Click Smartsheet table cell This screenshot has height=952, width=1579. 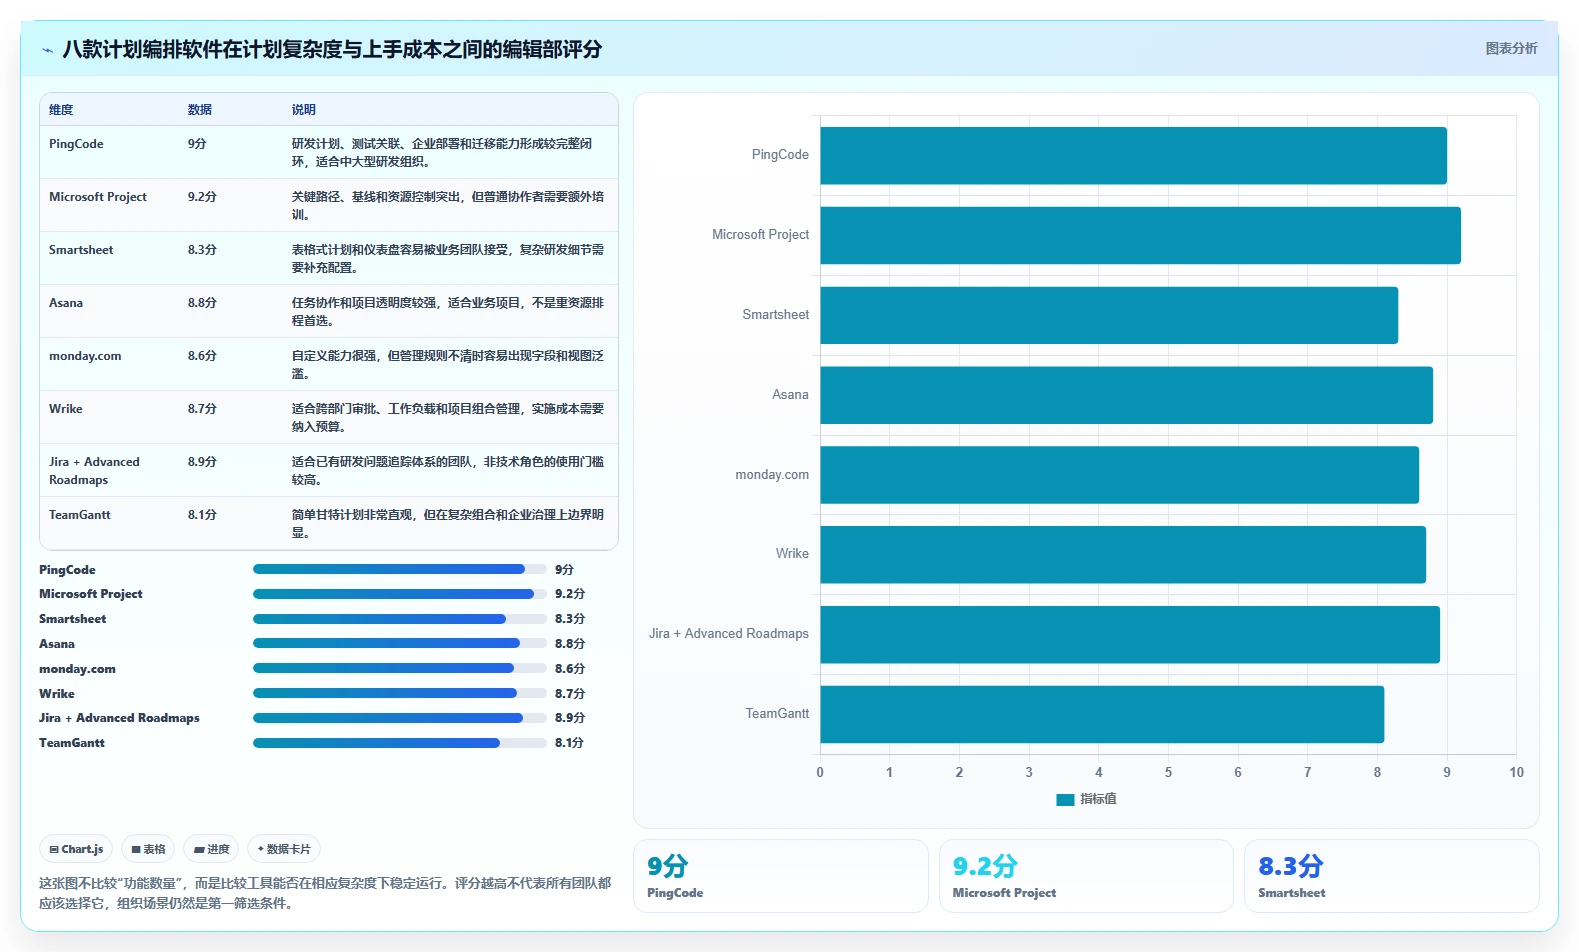pos(81,250)
